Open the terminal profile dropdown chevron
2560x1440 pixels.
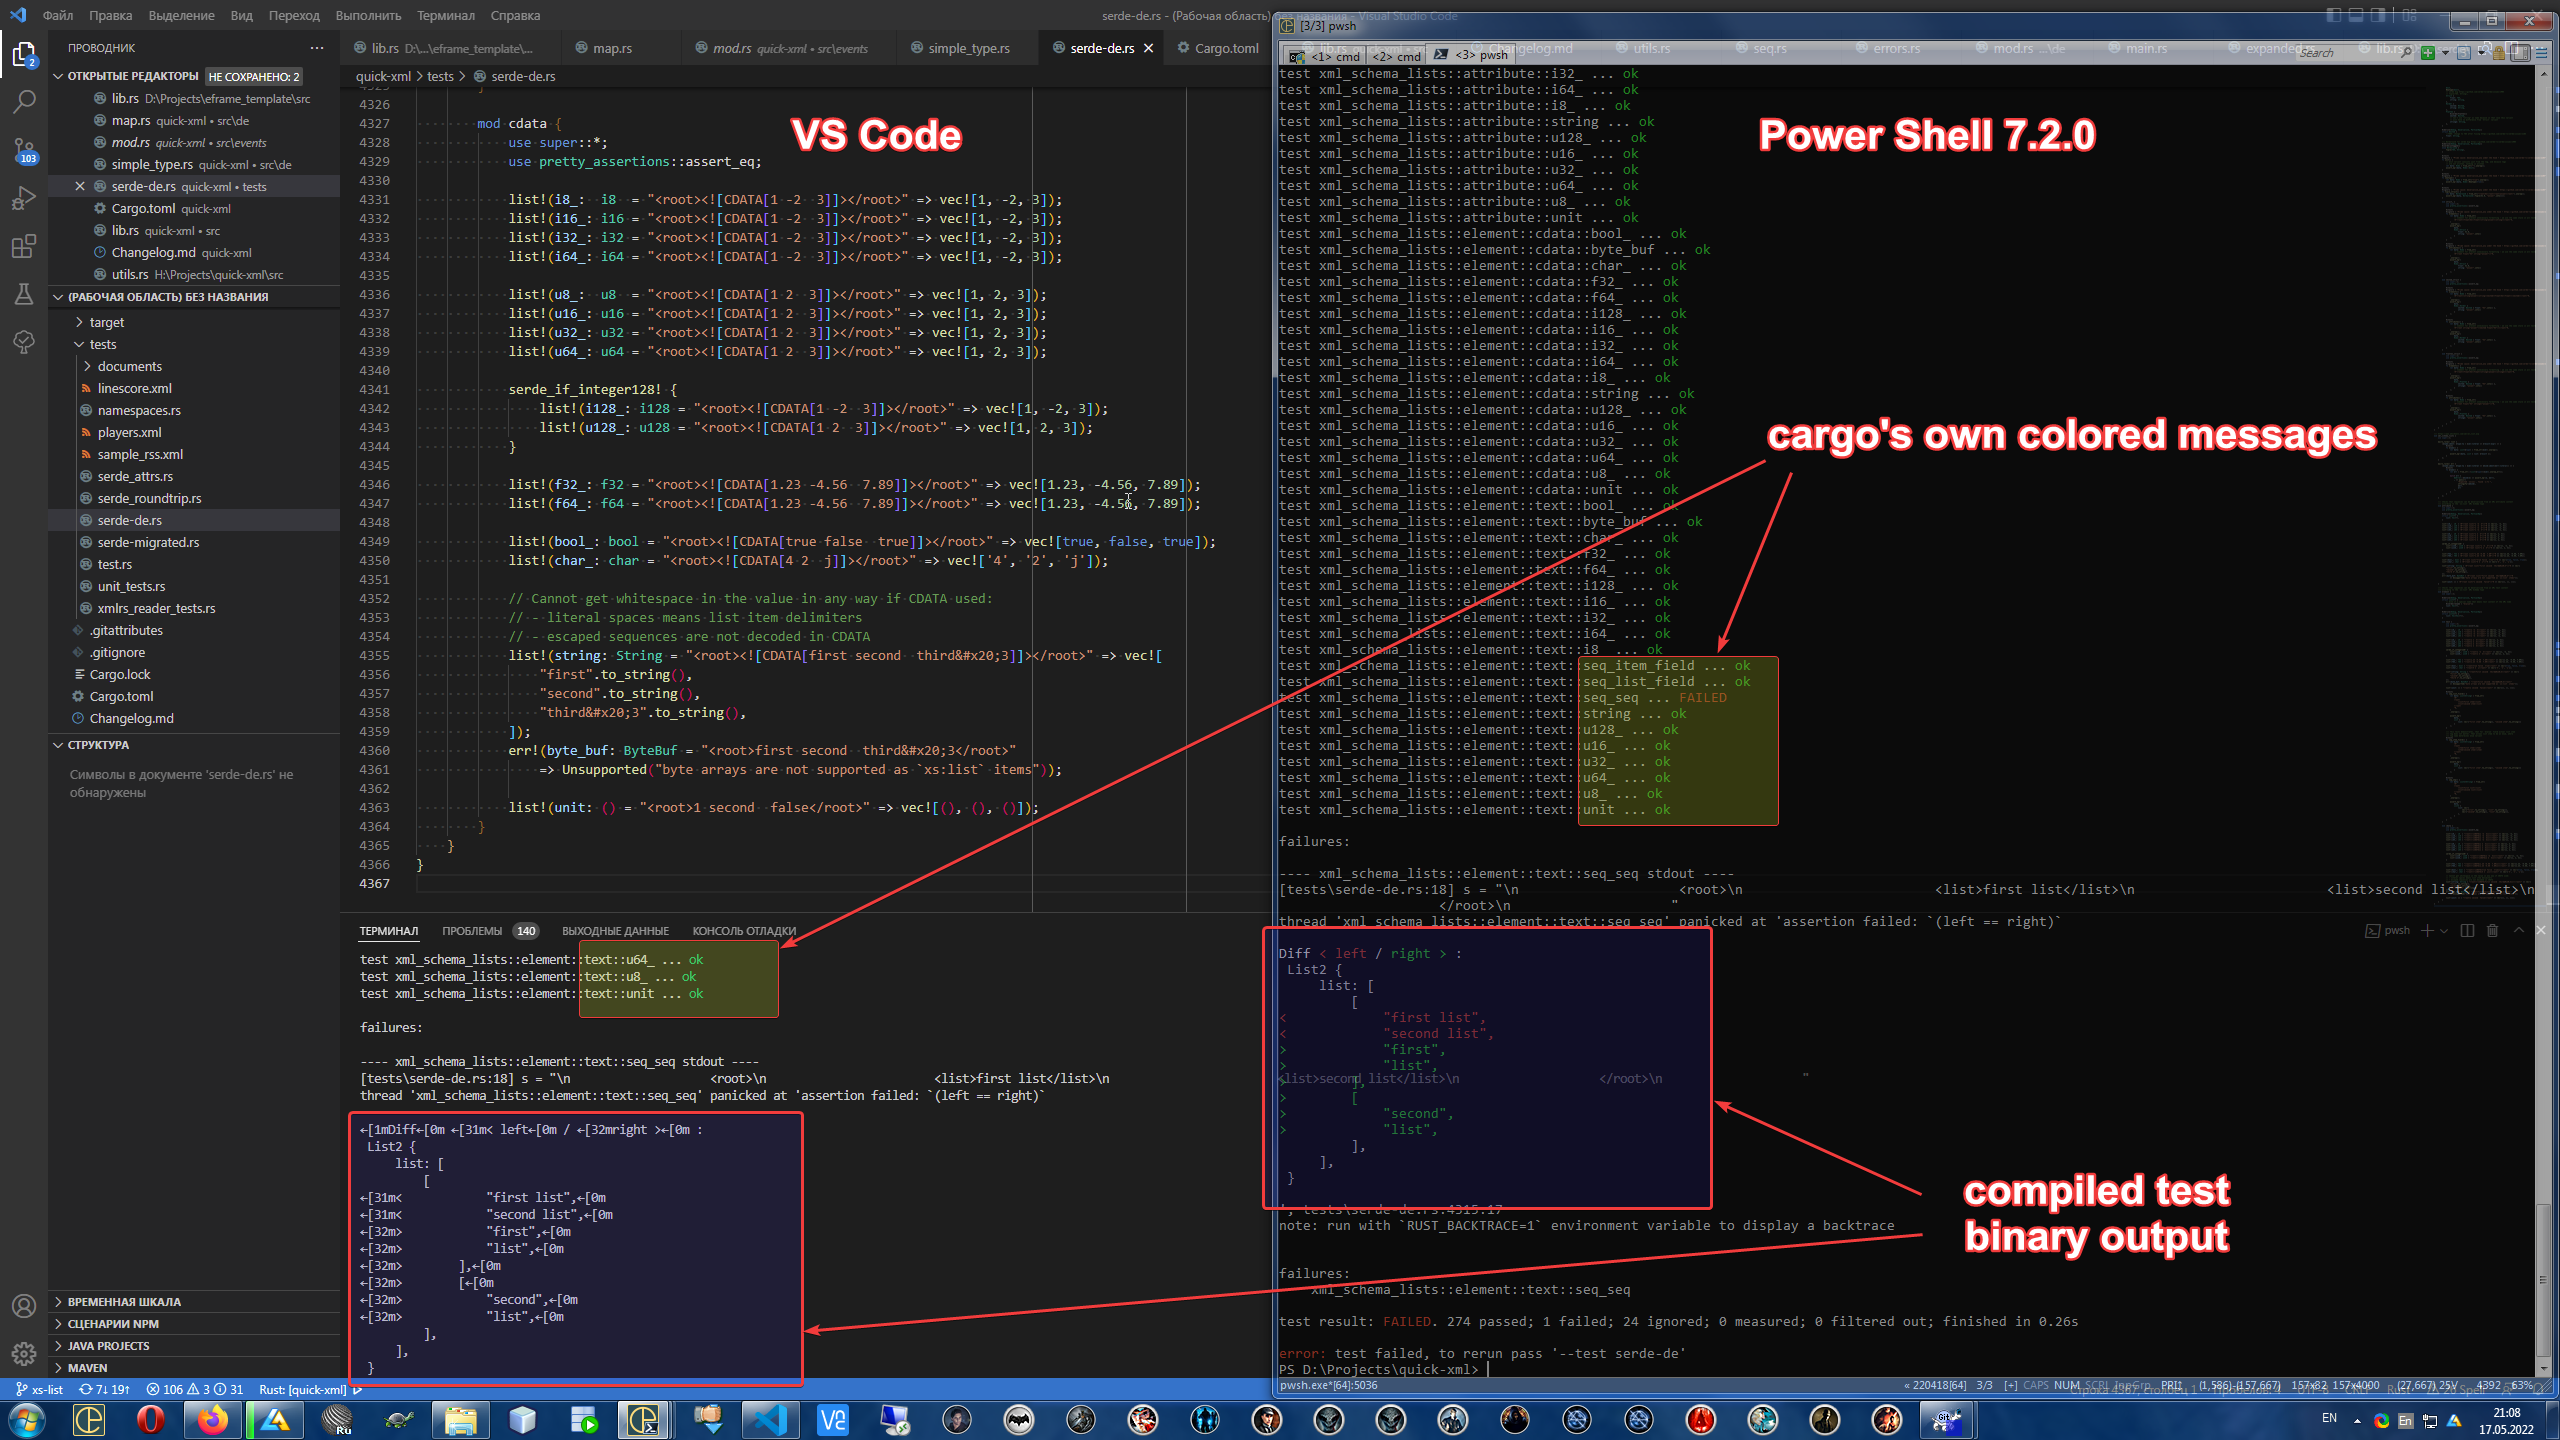pyautogui.click(x=2443, y=930)
